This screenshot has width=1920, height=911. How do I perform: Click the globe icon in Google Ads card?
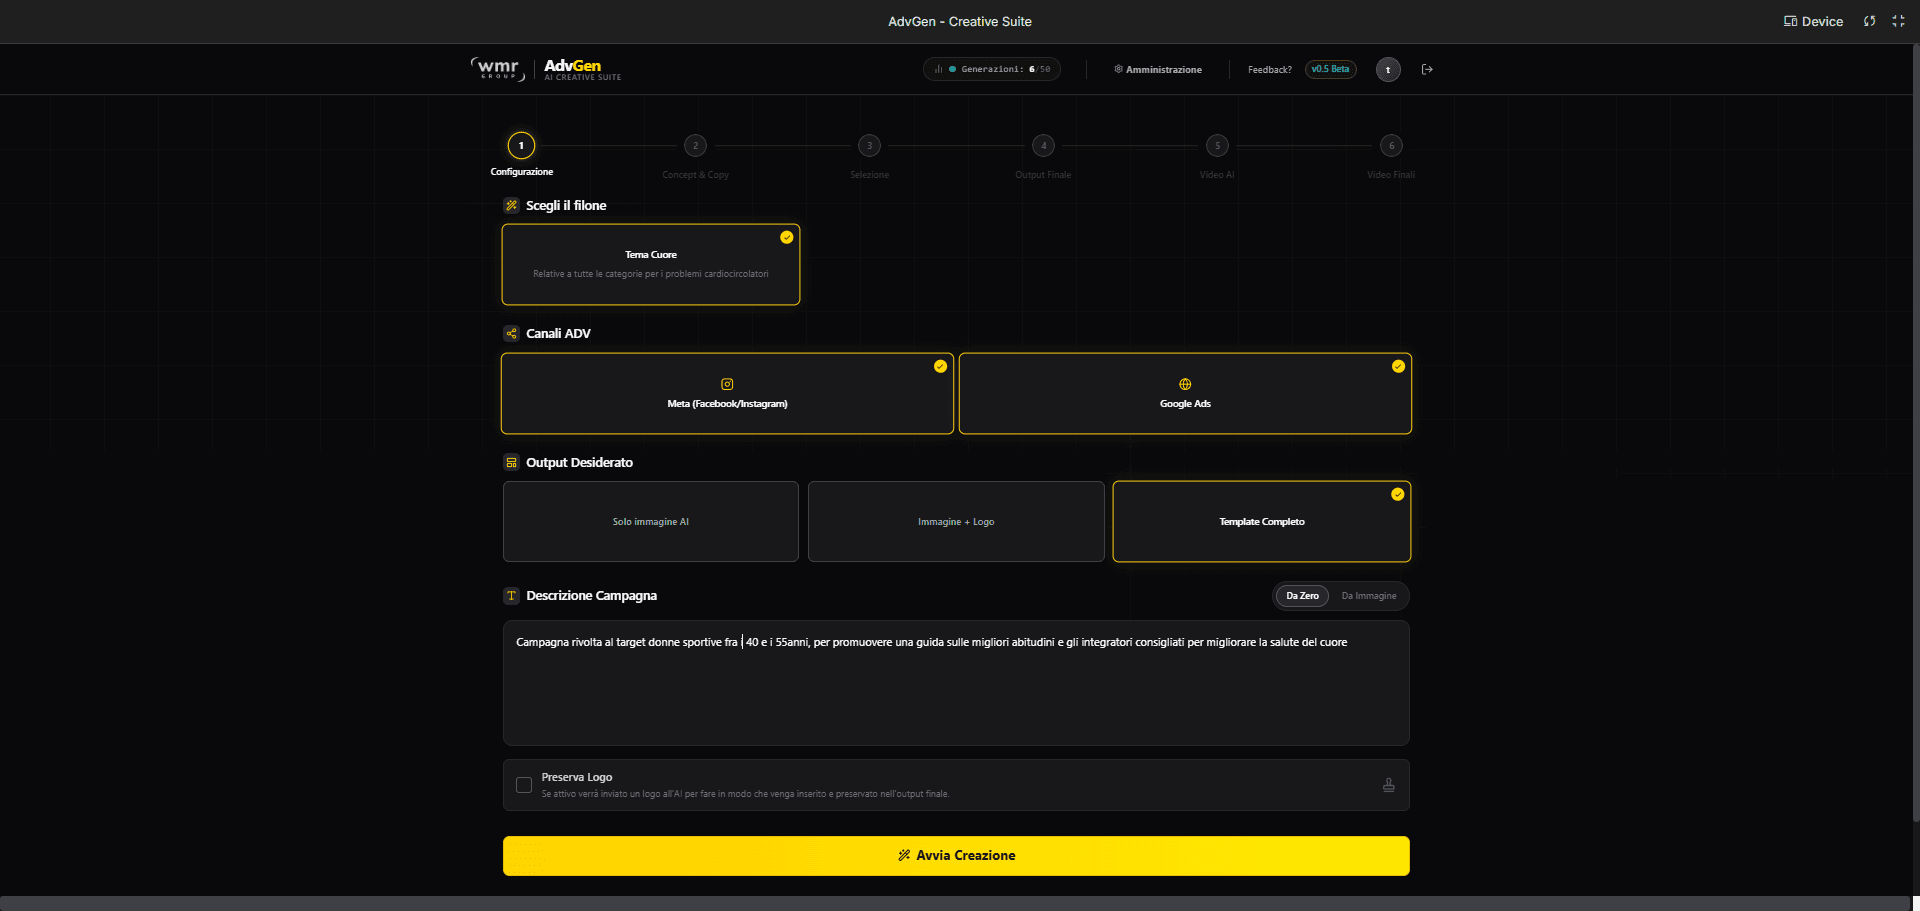click(1185, 384)
